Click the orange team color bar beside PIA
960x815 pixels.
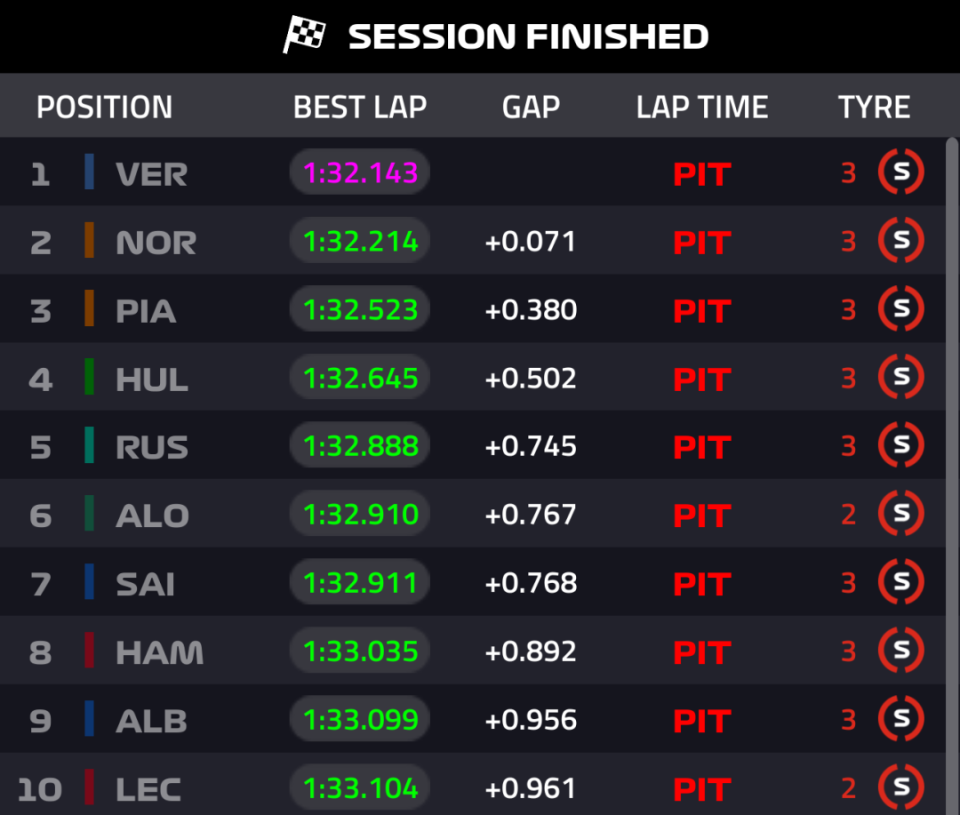[89, 309]
